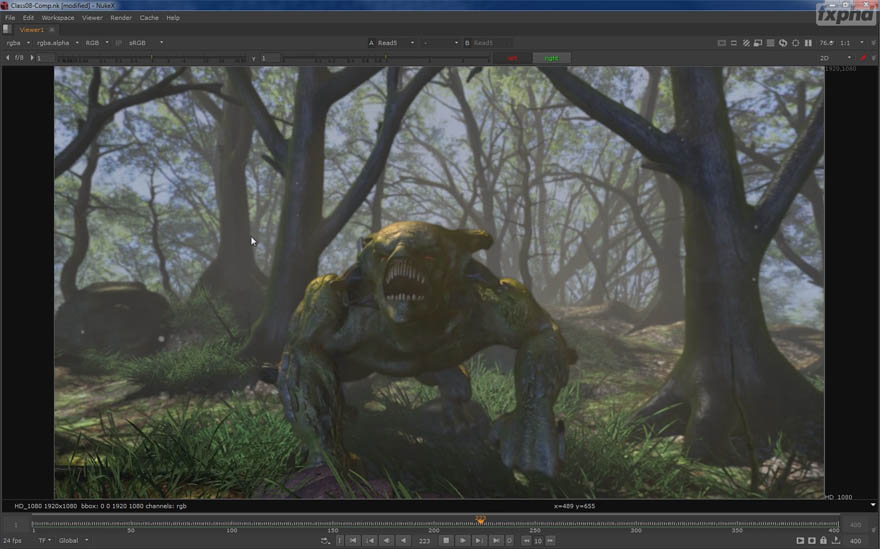This screenshot has width=880, height=549.
Task: Click the force viewer refresh icon
Action: pos(782,43)
